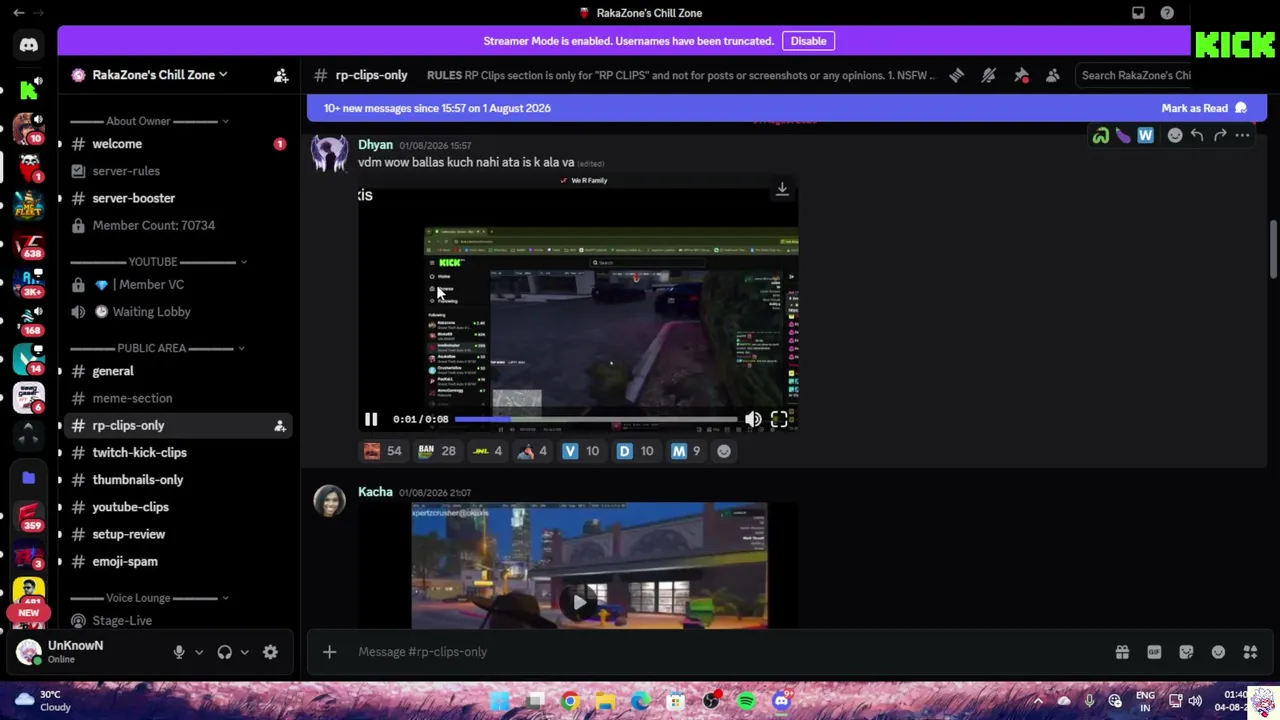Open microphone input options arrow
Screen dimensions: 1280x720
coord(199,652)
